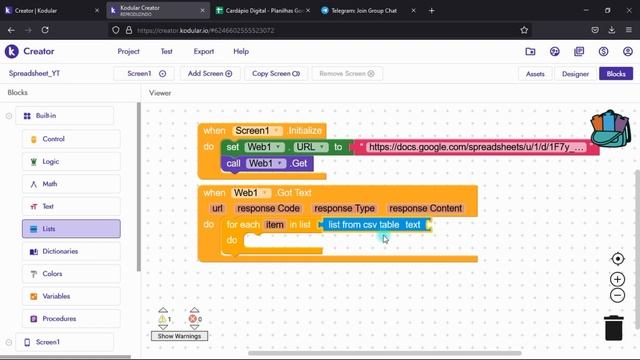Image resolution: width=640 pixels, height=360 pixels.
Task: Click the trash can in viewer
Action: [614, 327]
